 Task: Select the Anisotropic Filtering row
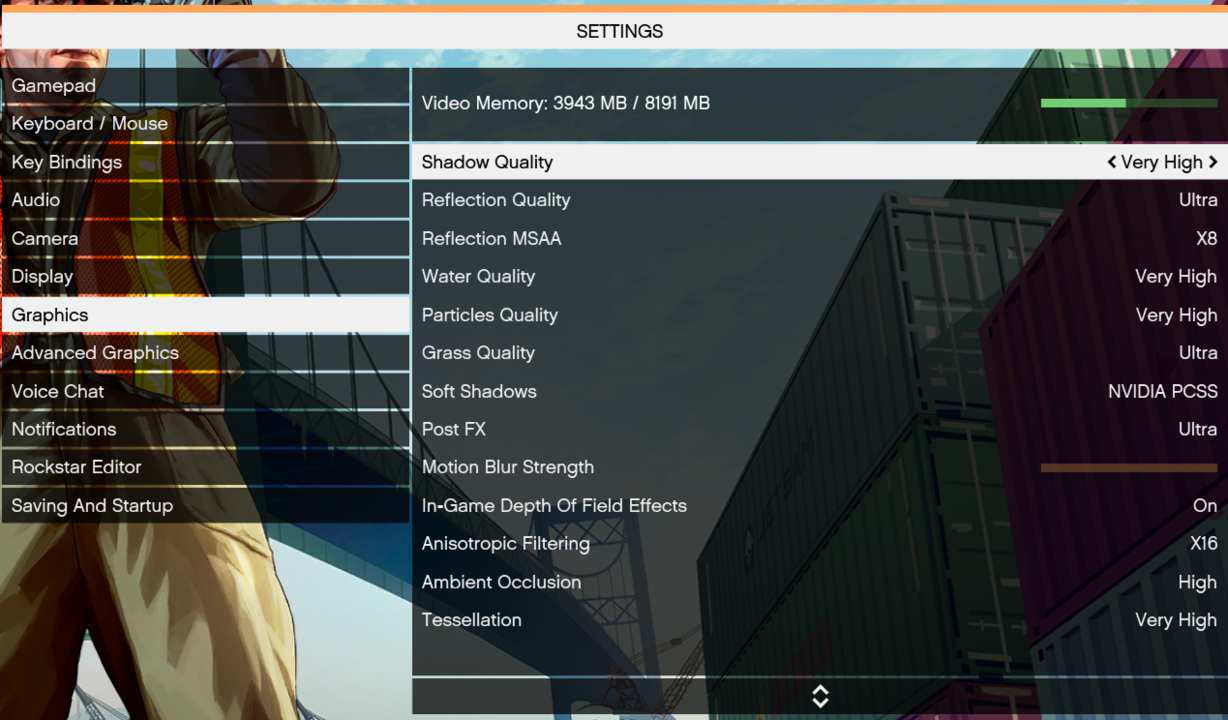[x=820, y=544]
